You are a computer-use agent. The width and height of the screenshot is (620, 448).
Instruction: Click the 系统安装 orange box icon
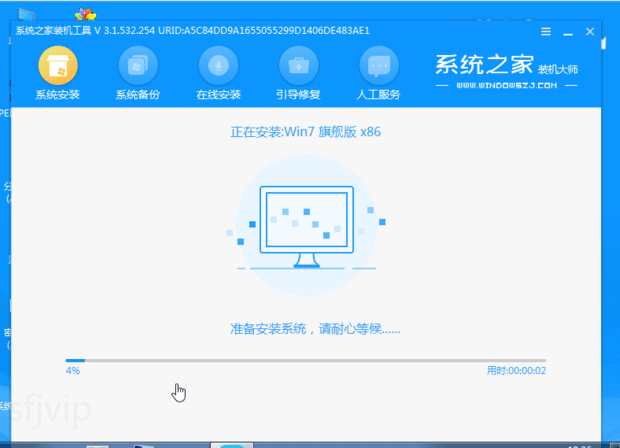(x=57, y=68)
